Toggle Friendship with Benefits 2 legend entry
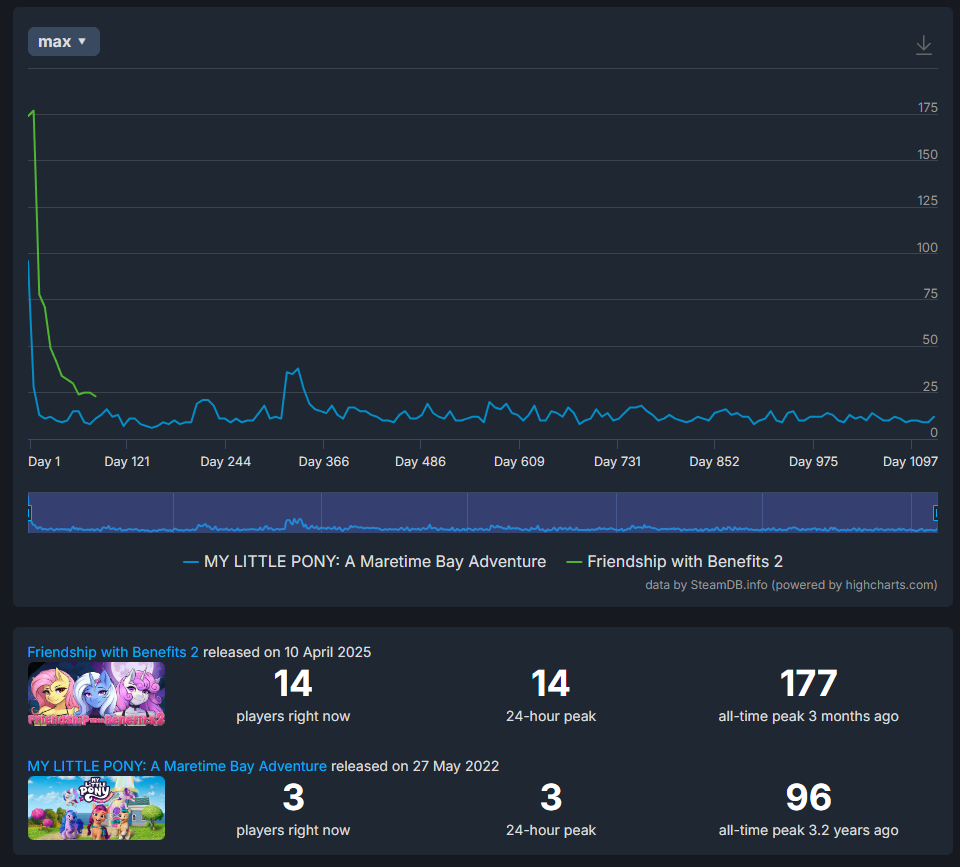This screenshot has height=867, width=960. coord(675,561)
